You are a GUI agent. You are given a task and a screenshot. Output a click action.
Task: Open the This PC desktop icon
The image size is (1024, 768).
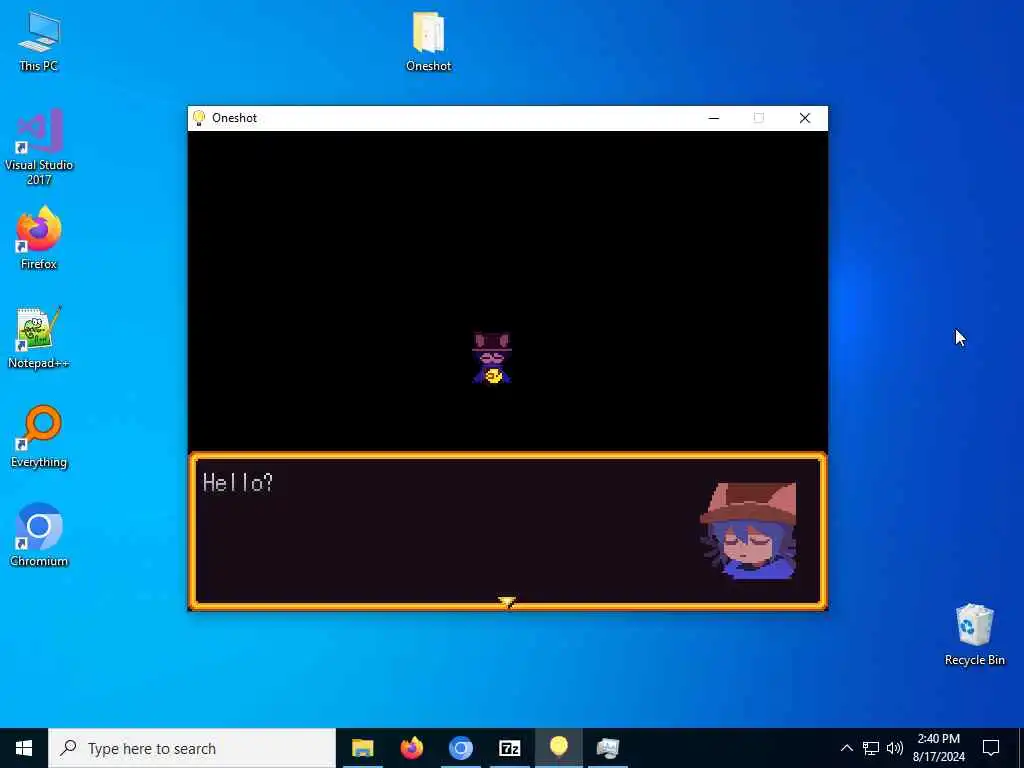tap(39, 40)
